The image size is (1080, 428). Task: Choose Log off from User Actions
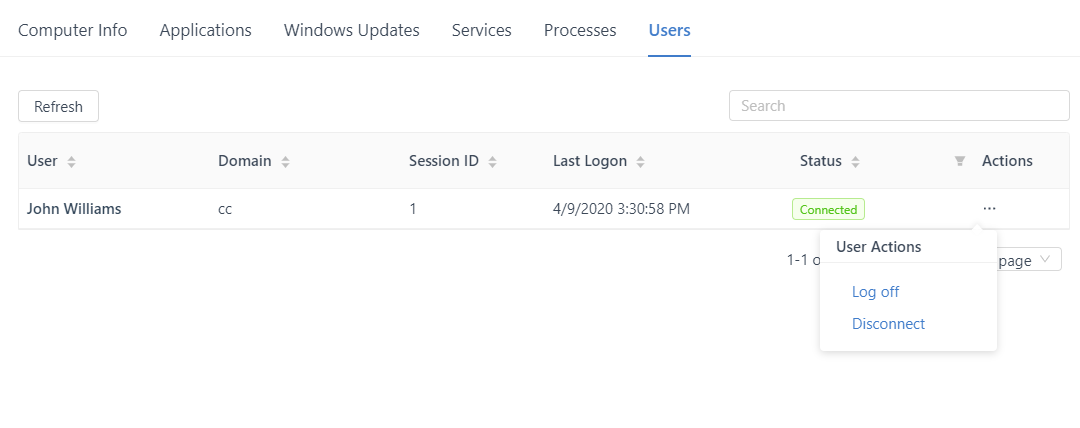click(x=875, y=292)
